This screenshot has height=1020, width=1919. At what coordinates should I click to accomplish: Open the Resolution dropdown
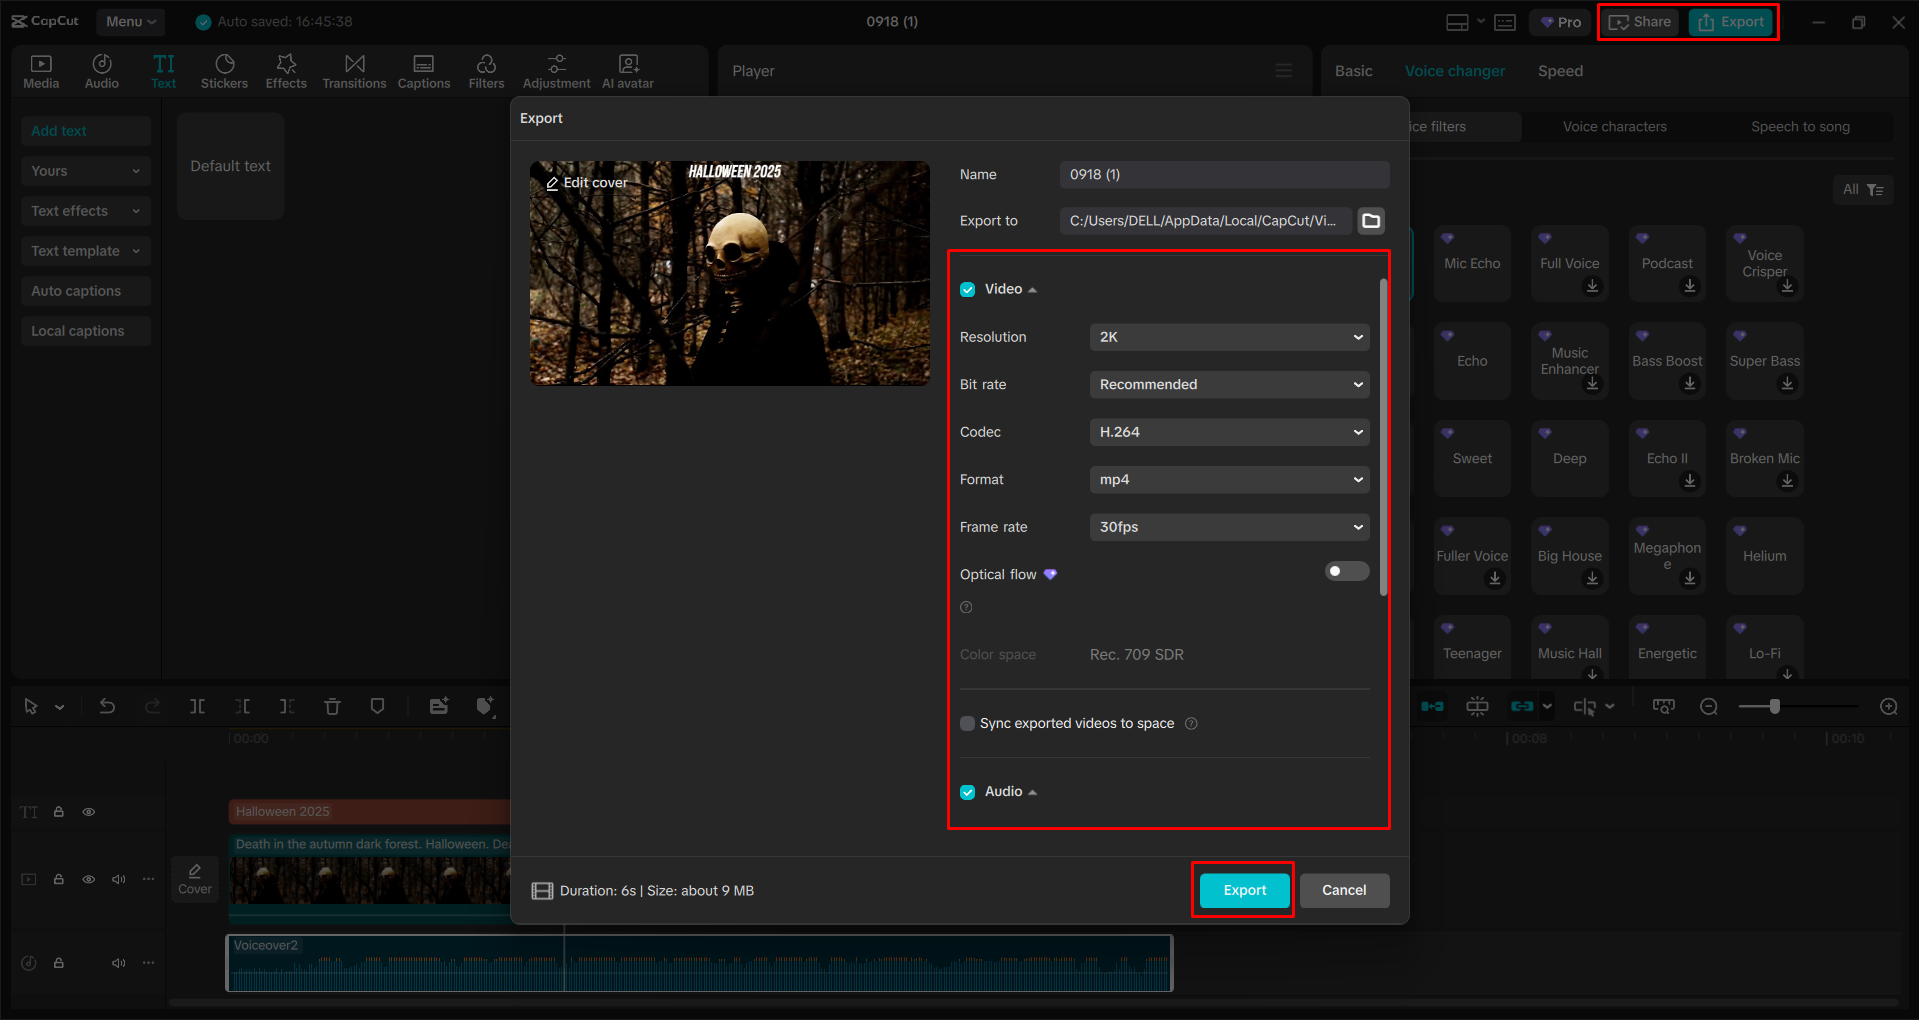[1228, 337]
